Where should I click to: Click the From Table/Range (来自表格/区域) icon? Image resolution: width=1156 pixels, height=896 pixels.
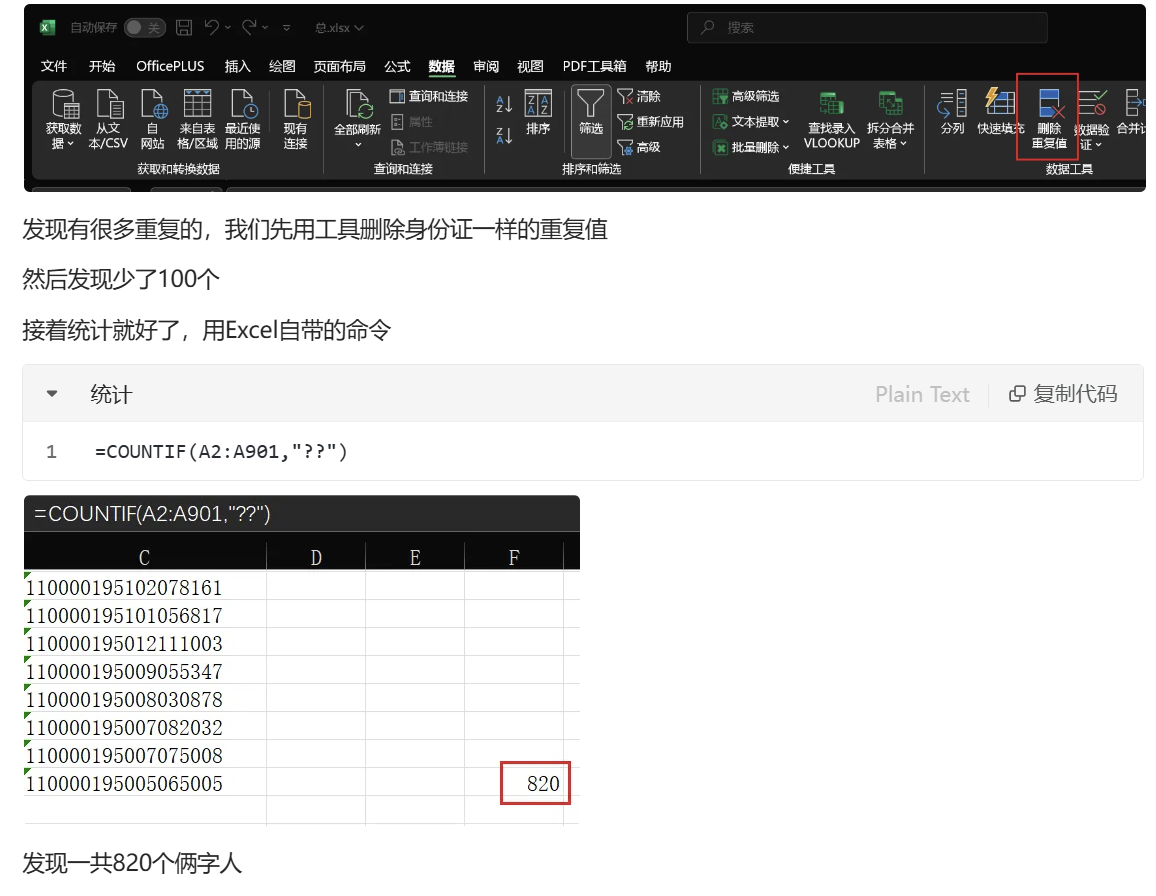197,104
